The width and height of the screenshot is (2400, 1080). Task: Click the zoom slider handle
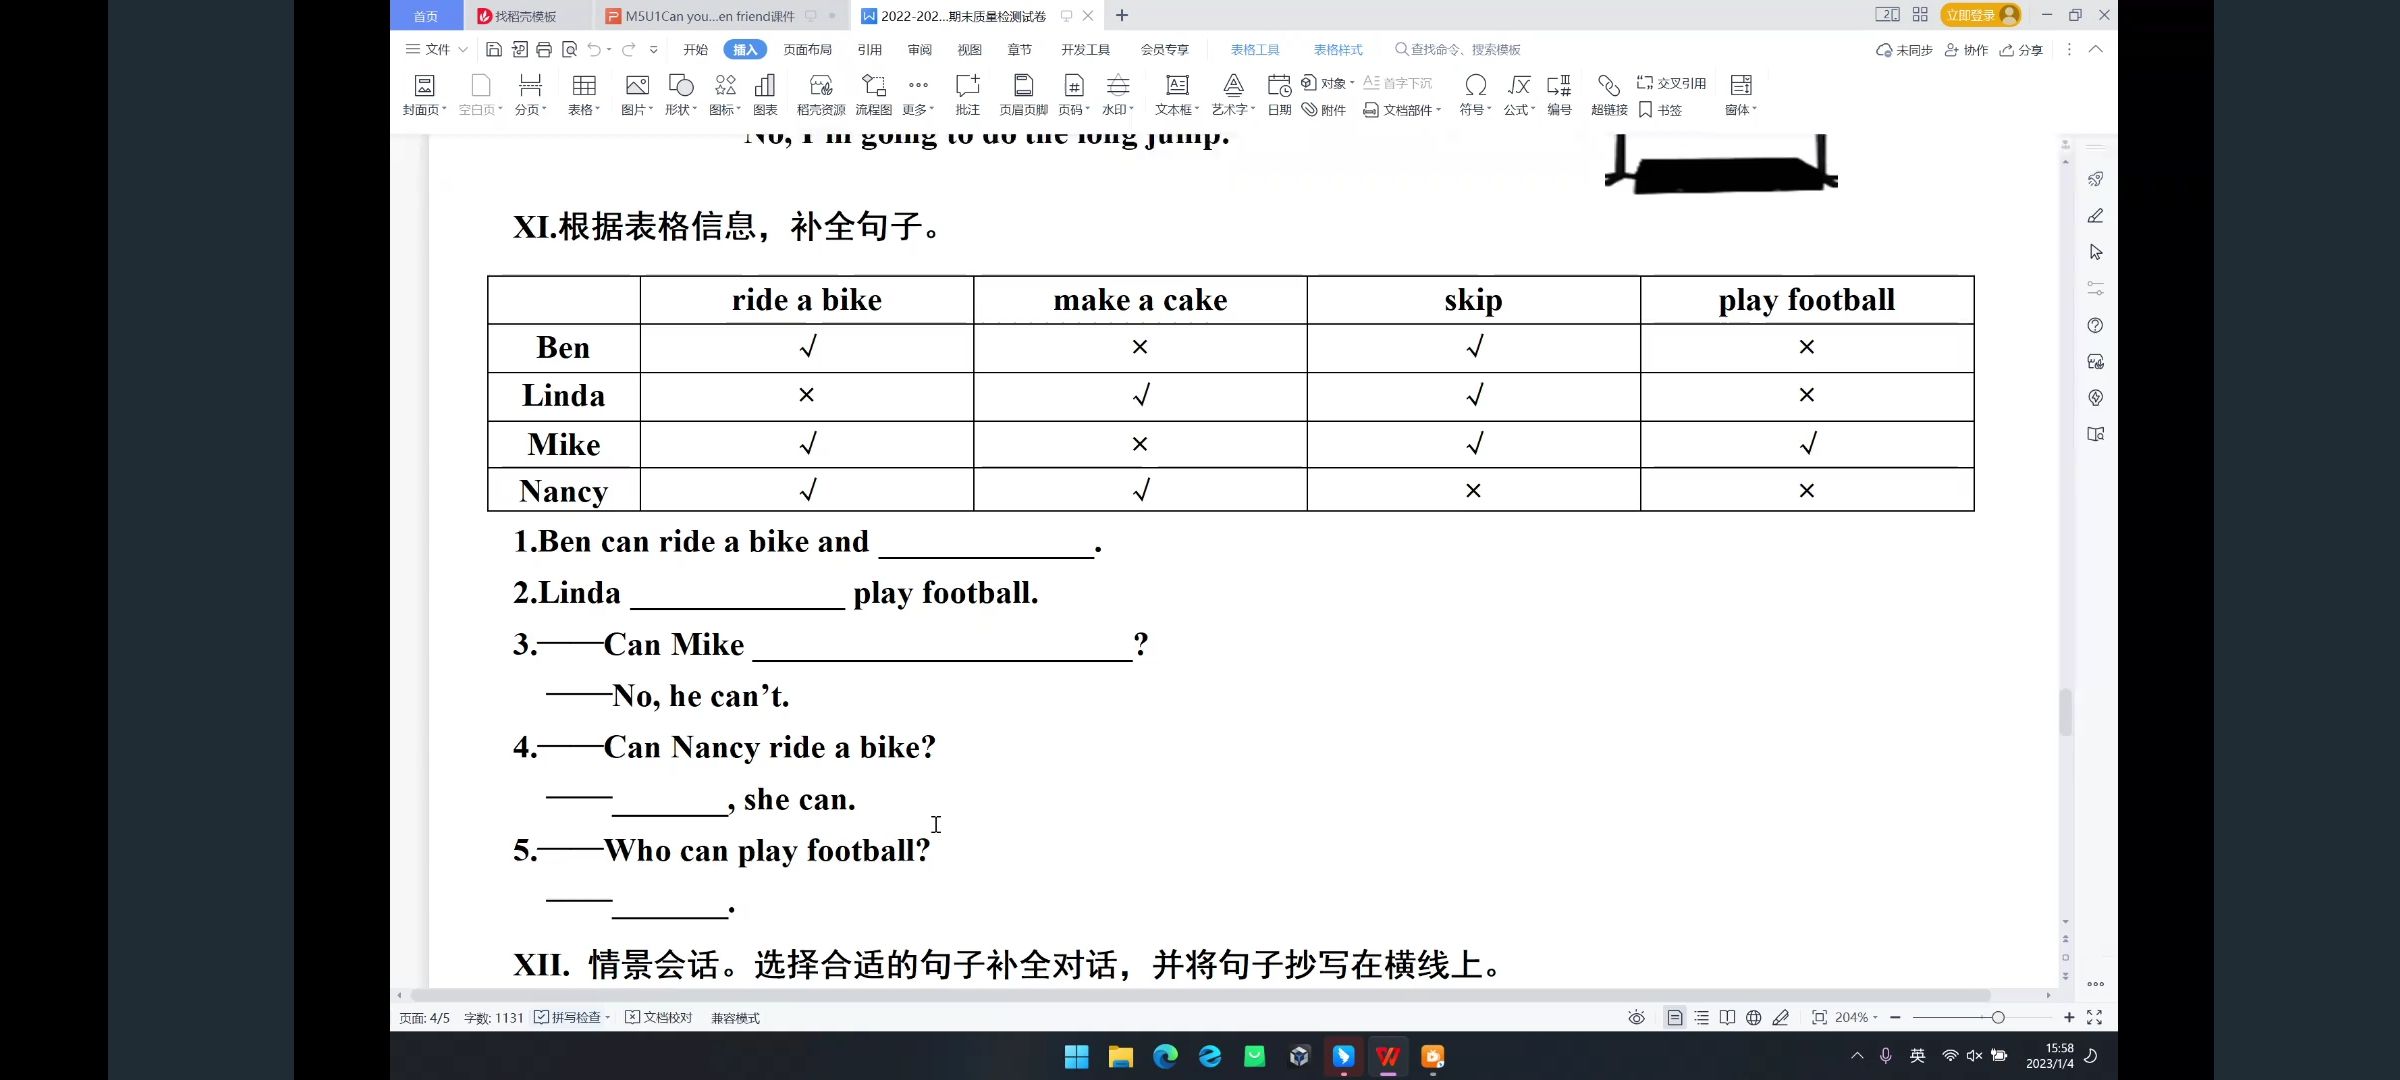[x=1998, y=1017]
